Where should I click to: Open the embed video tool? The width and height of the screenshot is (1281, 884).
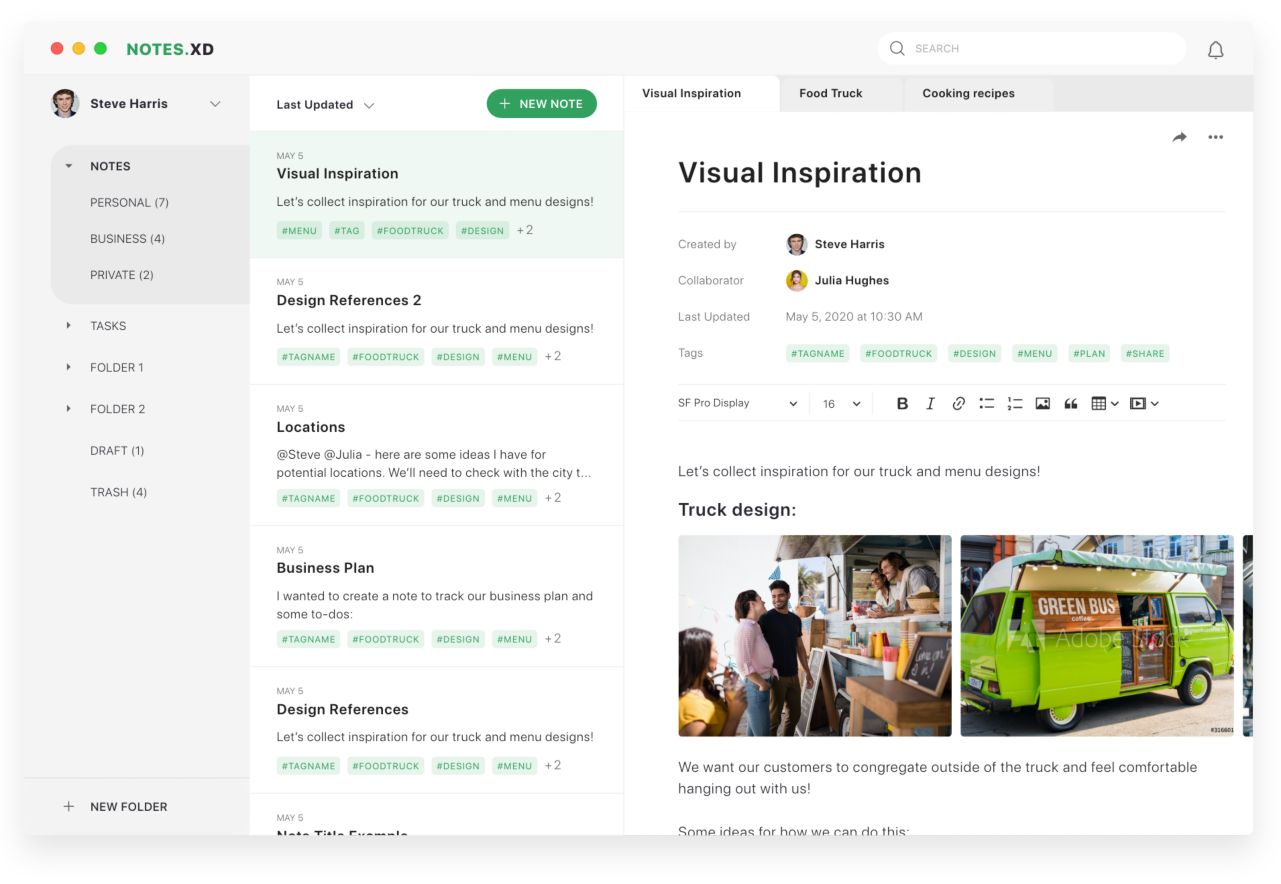(1140, 403)
